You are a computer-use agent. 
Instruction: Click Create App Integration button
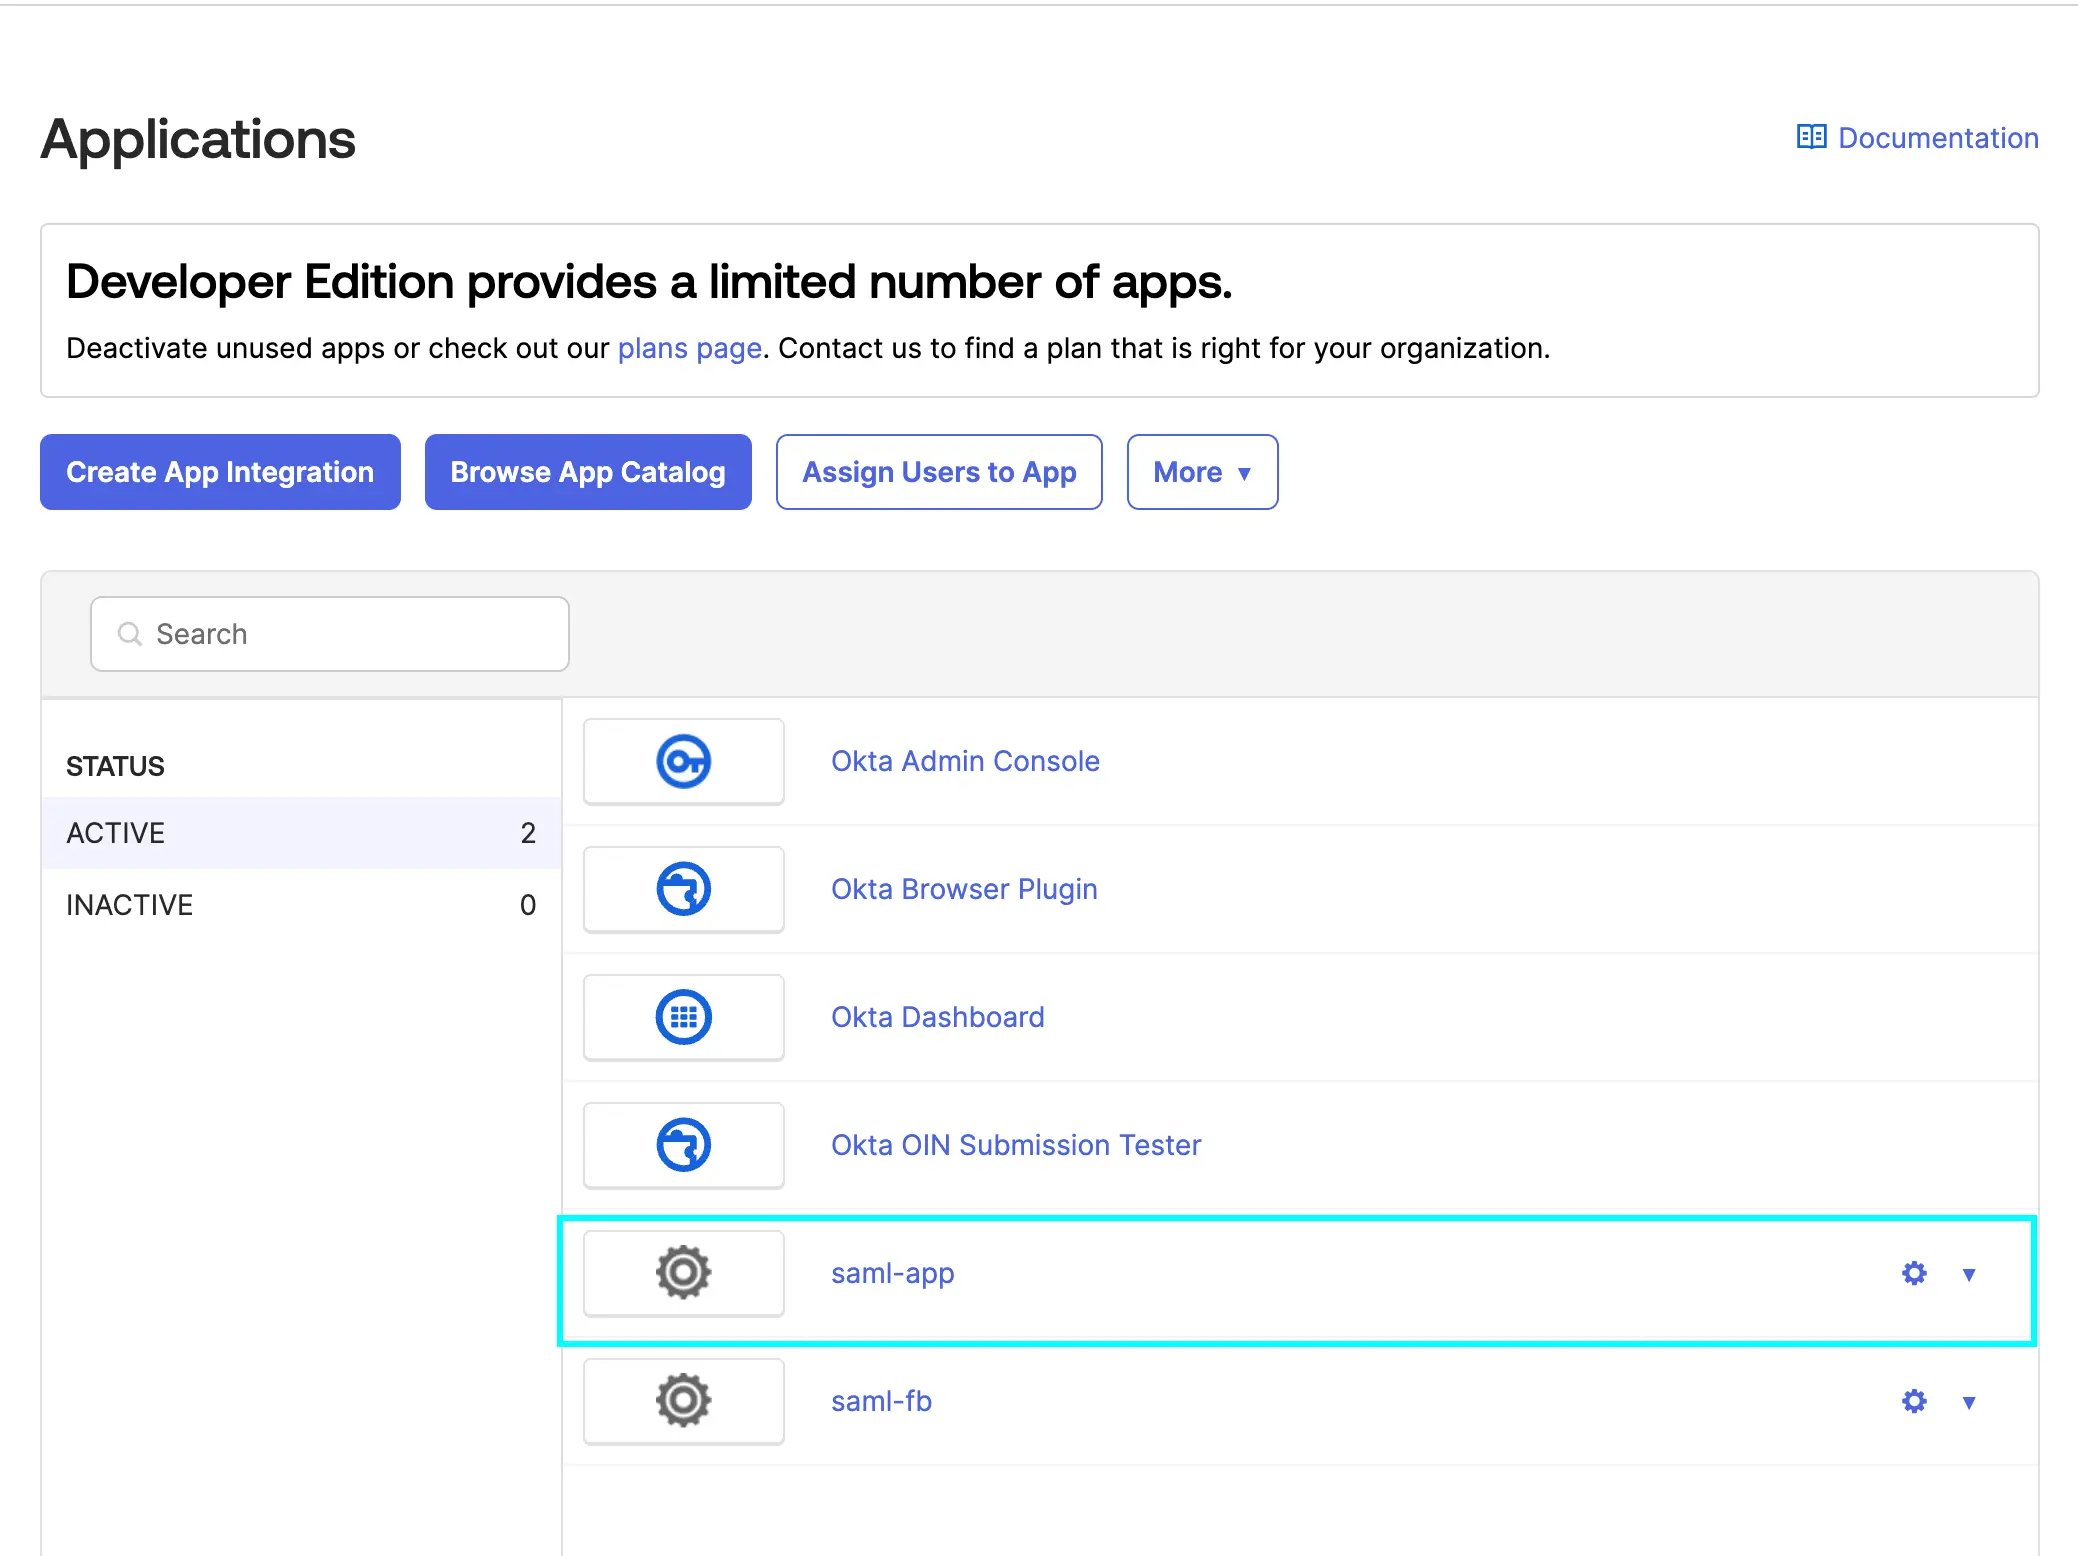tap(220, 472)
